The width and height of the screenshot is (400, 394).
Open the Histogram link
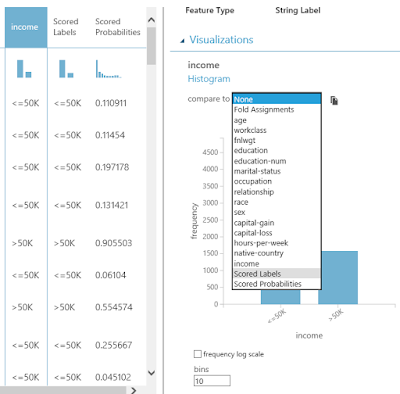(x=209, y=79)
